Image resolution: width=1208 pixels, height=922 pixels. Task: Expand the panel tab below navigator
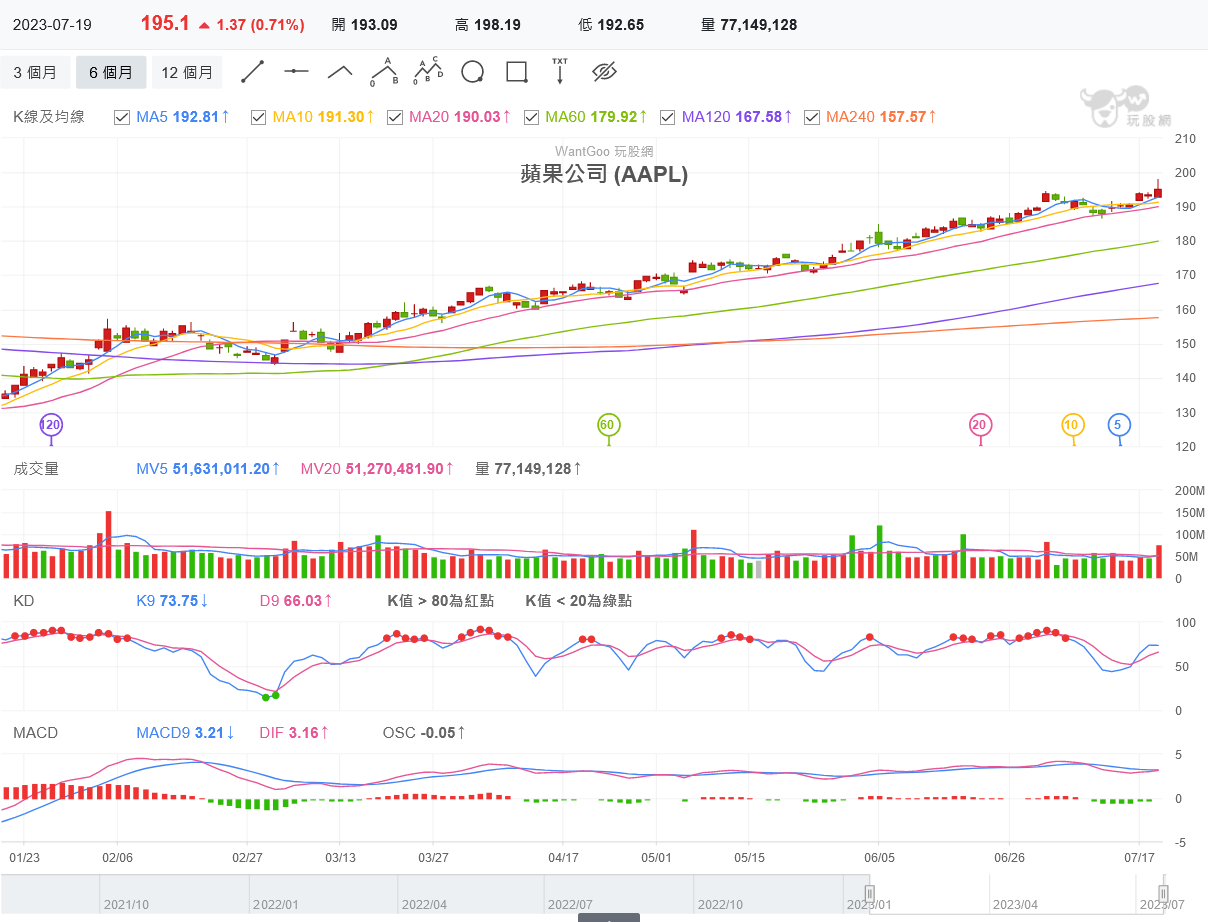[609, 917]
